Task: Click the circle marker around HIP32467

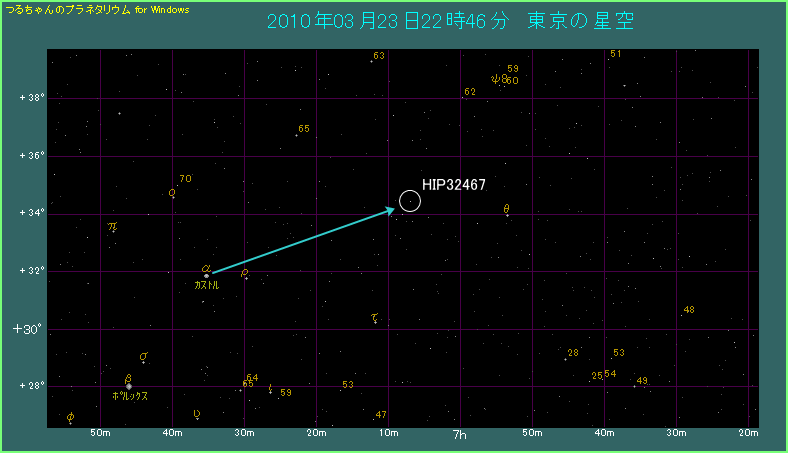Action: coord(410,201)
